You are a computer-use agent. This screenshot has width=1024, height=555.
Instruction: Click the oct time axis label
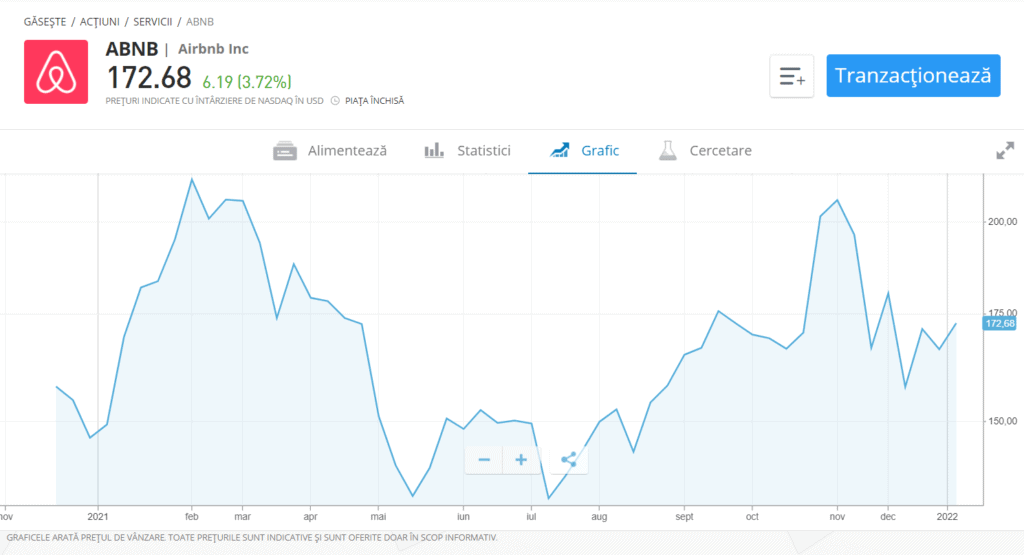(752, 516)
